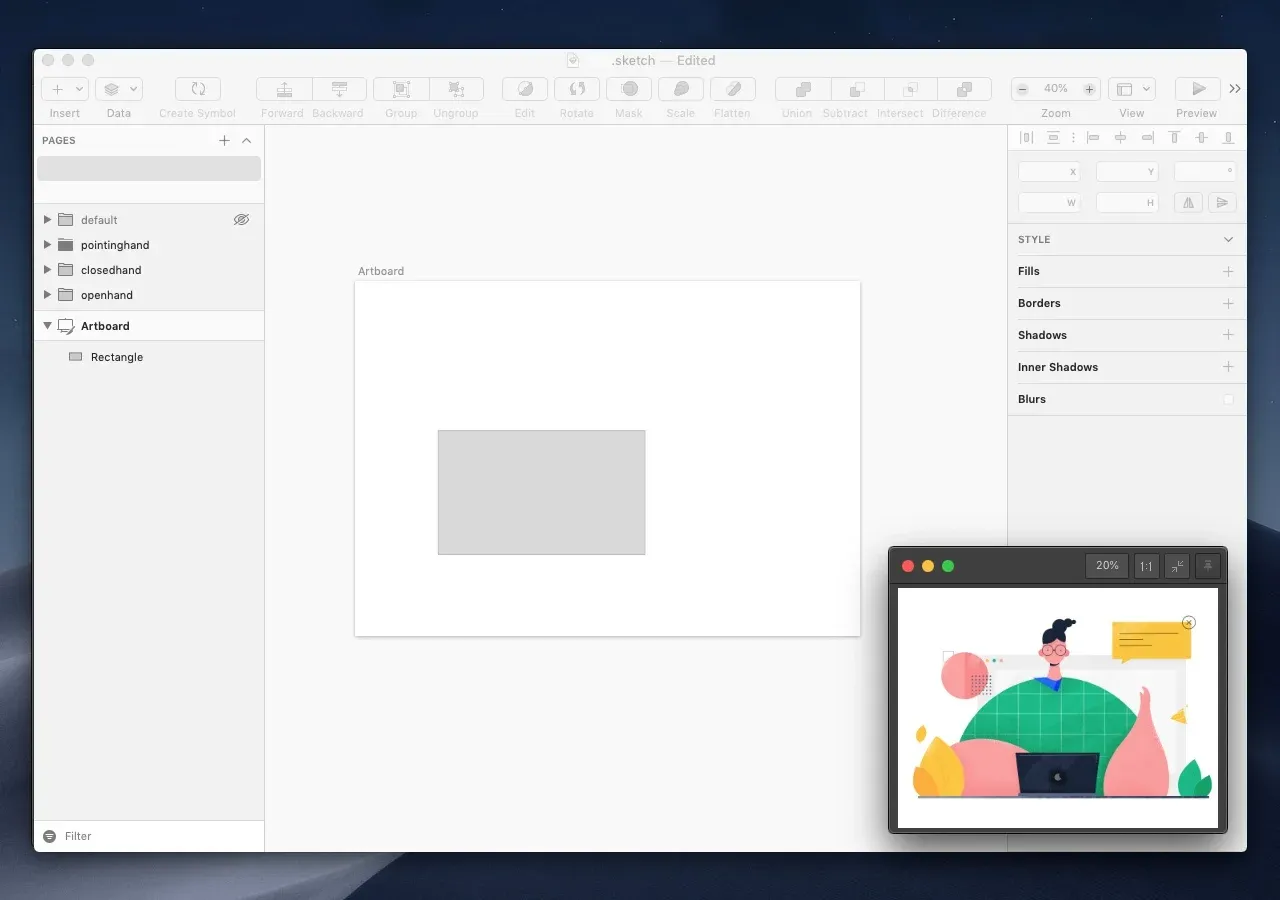1280x900 pixels.
Task: Click the 20% zoom button in preview window
Action: point(1107,566)
